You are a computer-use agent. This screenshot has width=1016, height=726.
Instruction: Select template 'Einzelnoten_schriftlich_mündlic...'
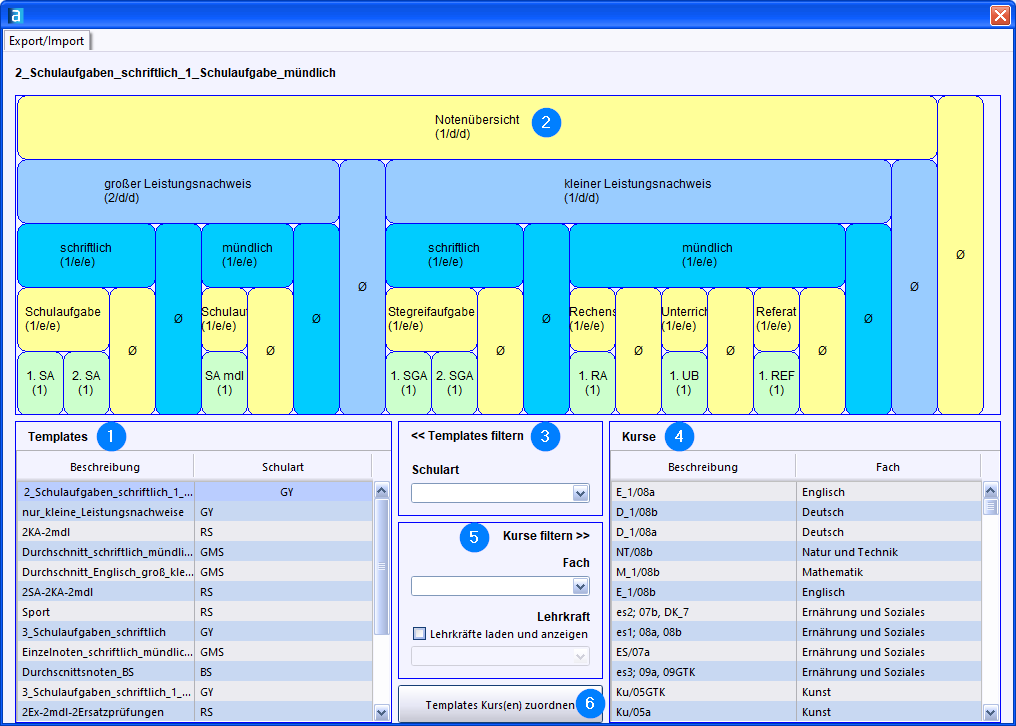point(194,652)
